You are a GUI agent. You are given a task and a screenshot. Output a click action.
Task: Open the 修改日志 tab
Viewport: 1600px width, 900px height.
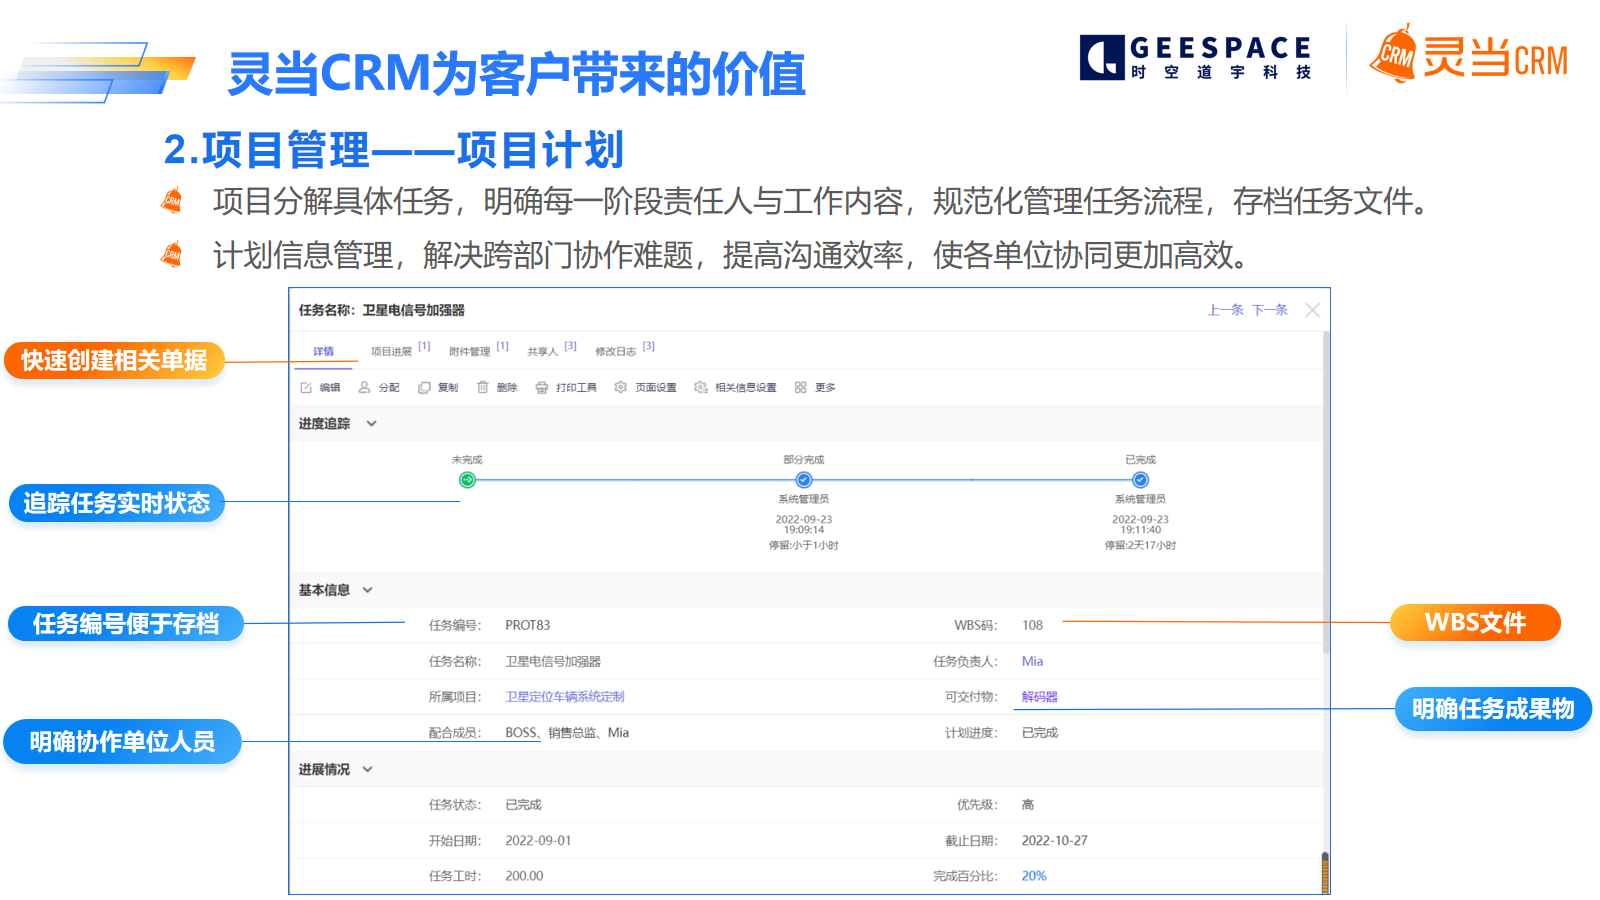(615, 352)
